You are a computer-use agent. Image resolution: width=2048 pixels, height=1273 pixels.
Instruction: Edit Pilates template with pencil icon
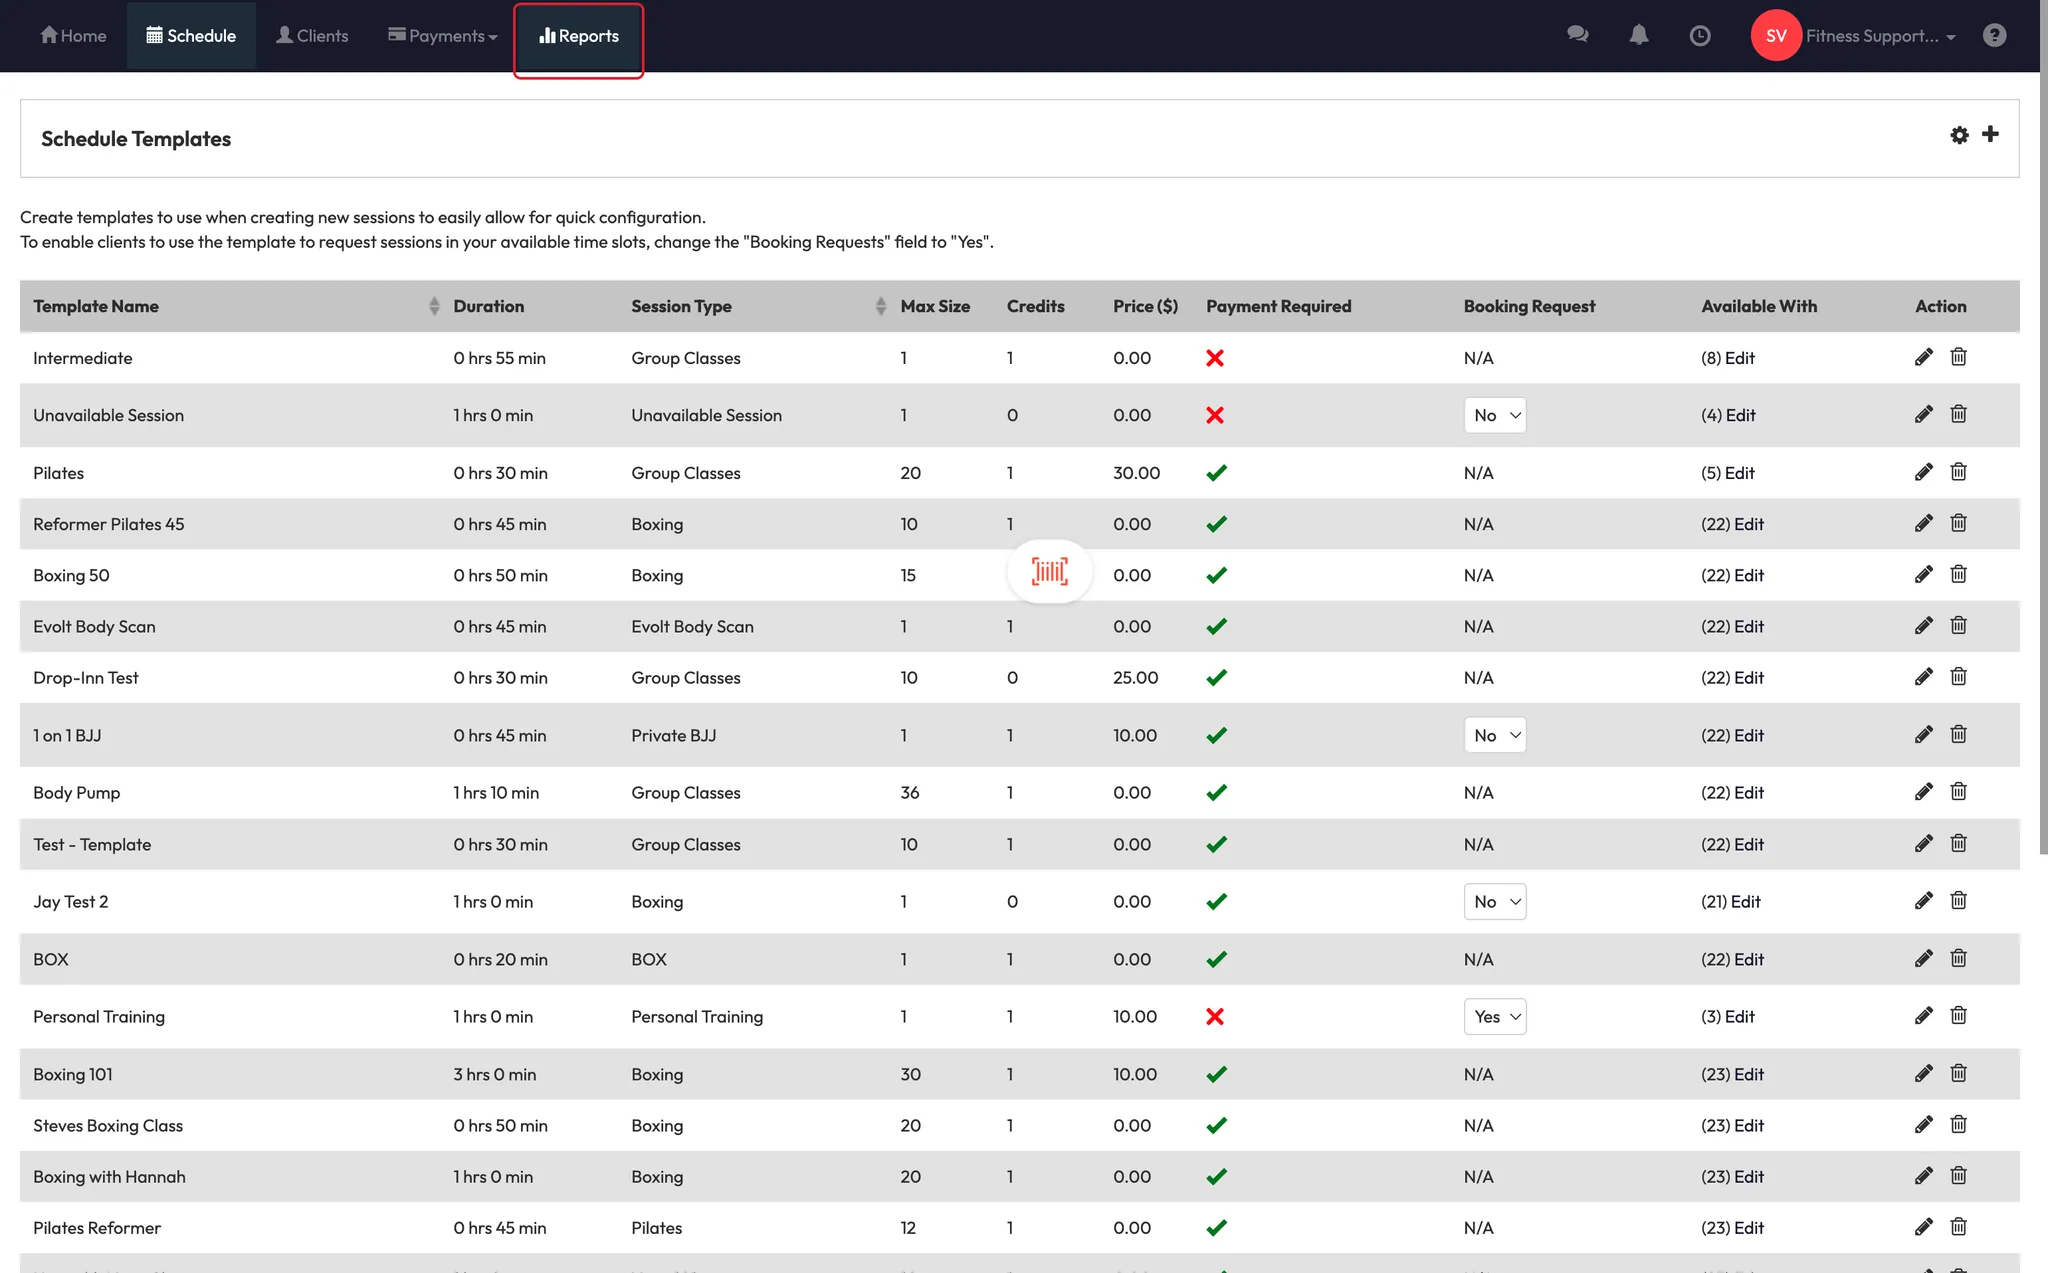pyautogui.click(x=1923, y=472)
